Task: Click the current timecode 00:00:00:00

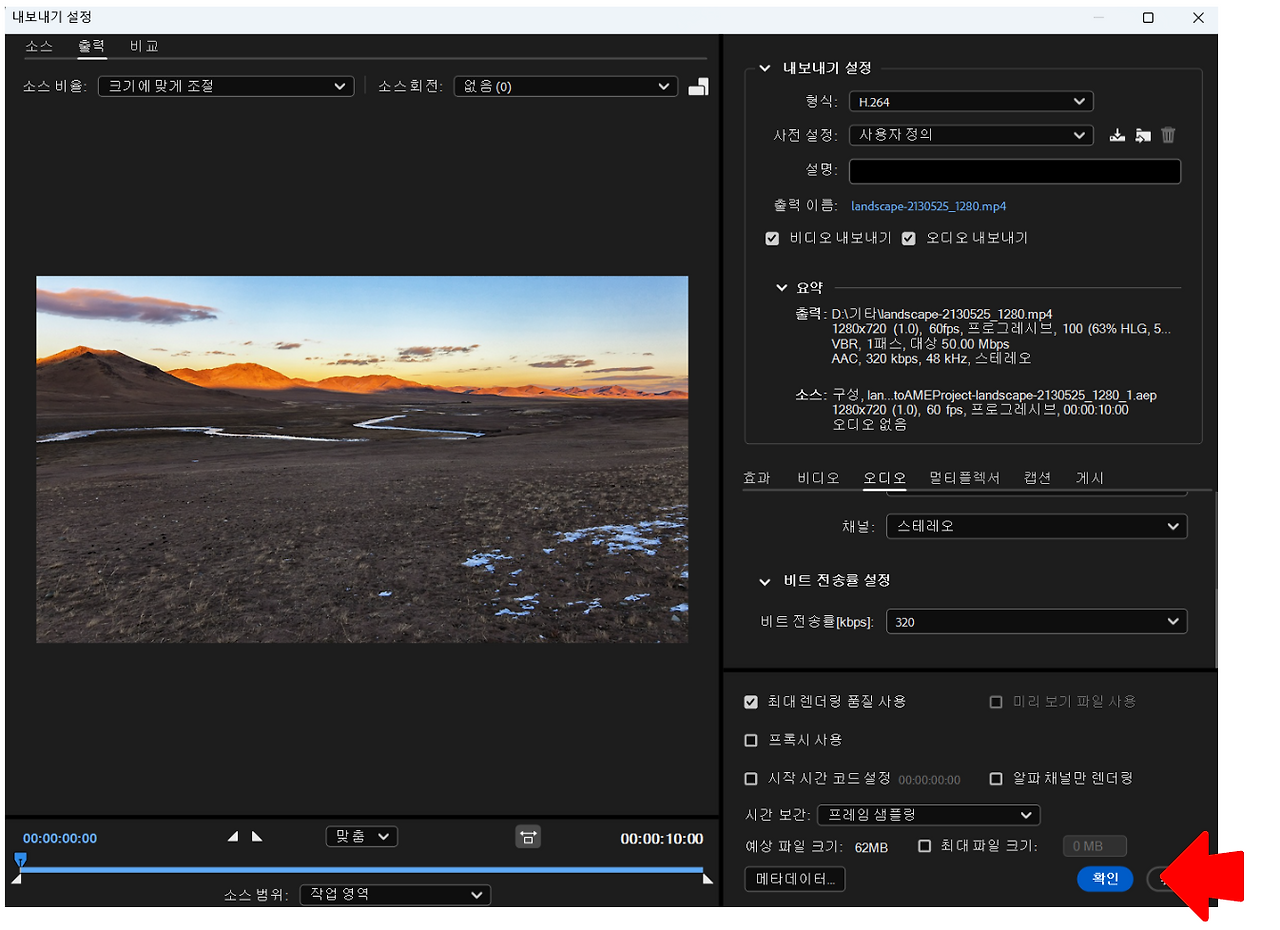Action: click(x=60, y=839)
